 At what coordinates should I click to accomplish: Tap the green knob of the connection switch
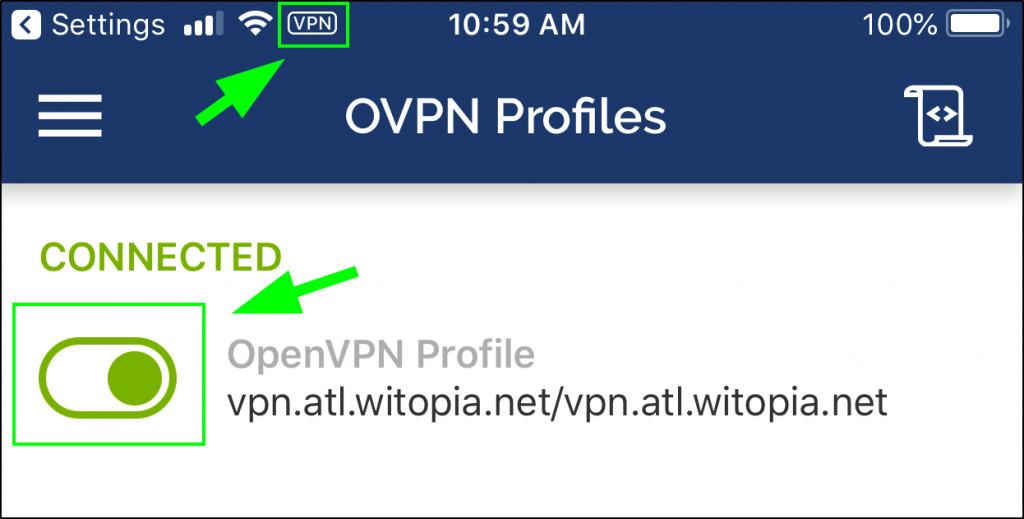pyautogui.click(x=135, y=378)
